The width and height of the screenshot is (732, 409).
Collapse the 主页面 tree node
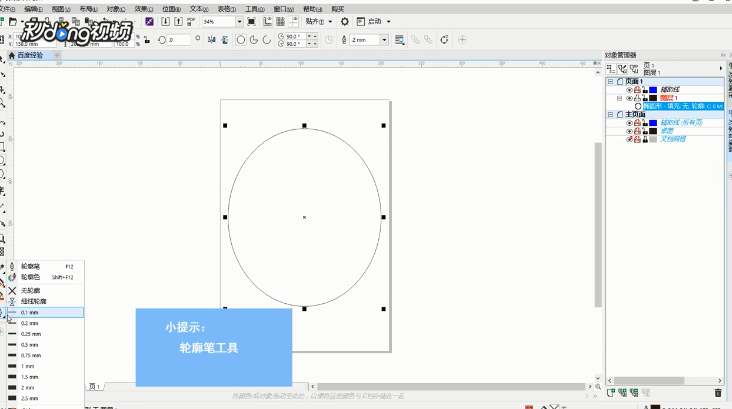click(x=610, y=114)
